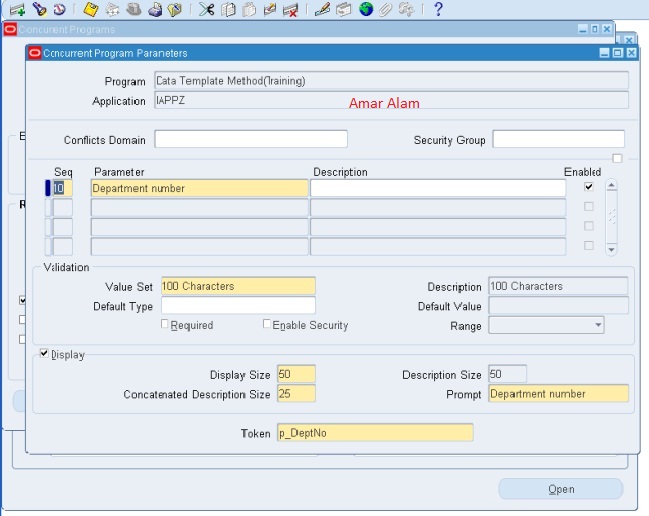This screenshot has width=649, height=516.
Task: Open the Range dropdown
Action: [598, 325]
